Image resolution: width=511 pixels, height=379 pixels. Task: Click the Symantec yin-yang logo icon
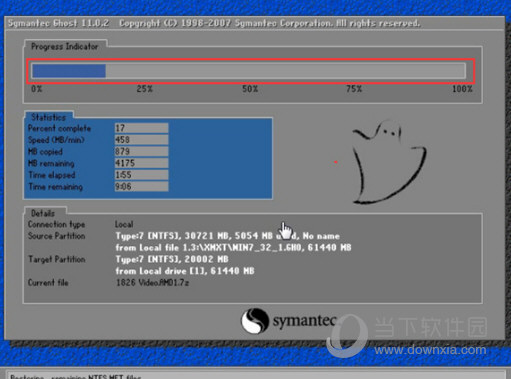255,321
